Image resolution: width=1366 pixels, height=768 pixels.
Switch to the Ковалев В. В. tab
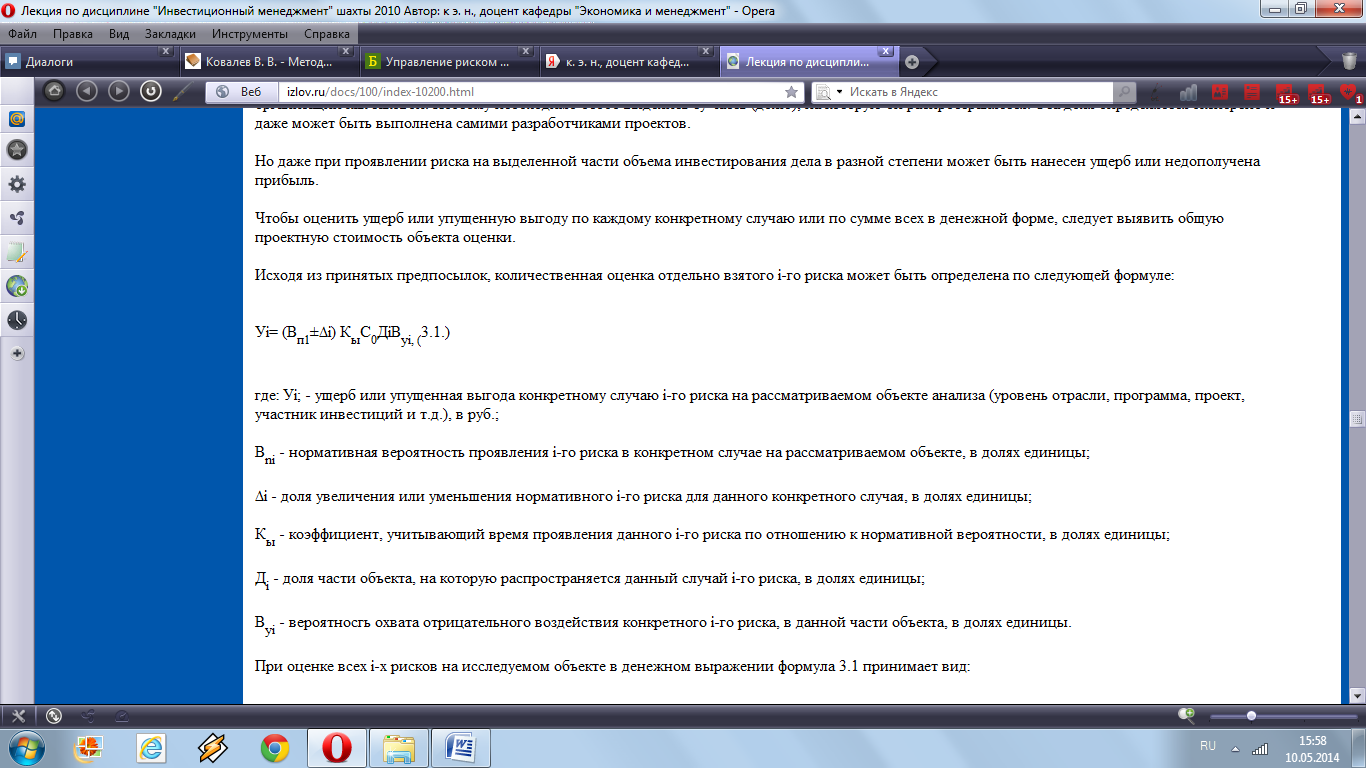coord(269,61)
